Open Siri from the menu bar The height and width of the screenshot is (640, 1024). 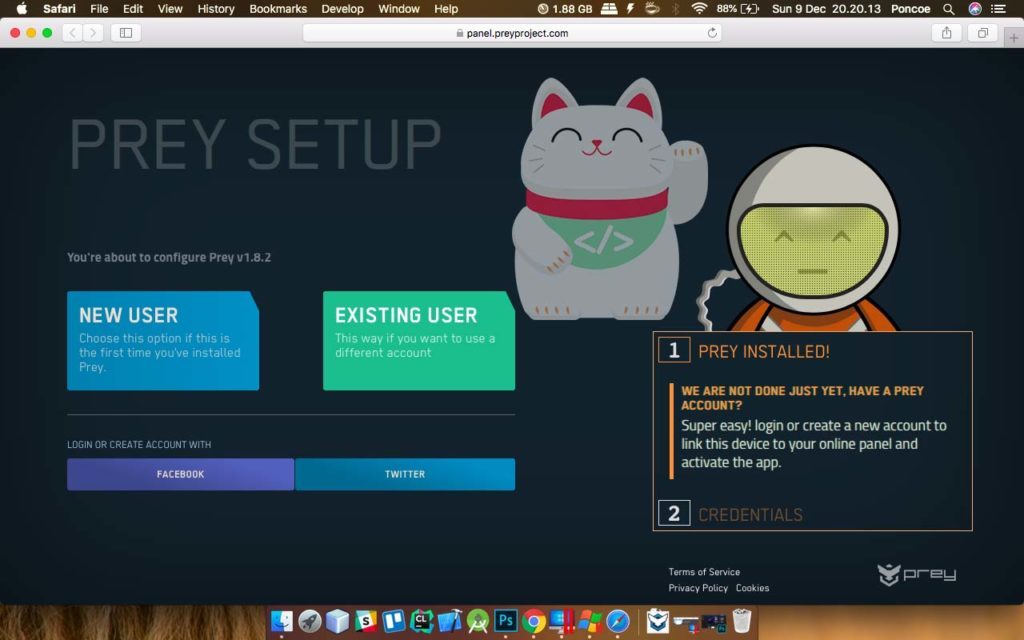975,8
